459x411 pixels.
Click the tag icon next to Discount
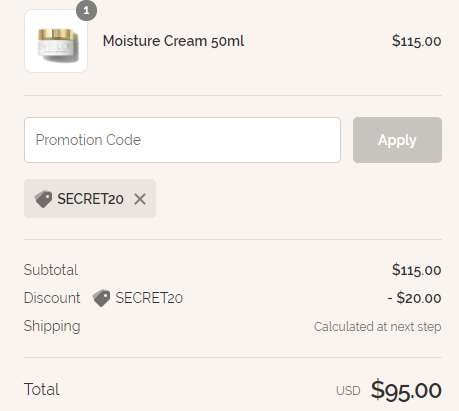[x=101, y=298]
